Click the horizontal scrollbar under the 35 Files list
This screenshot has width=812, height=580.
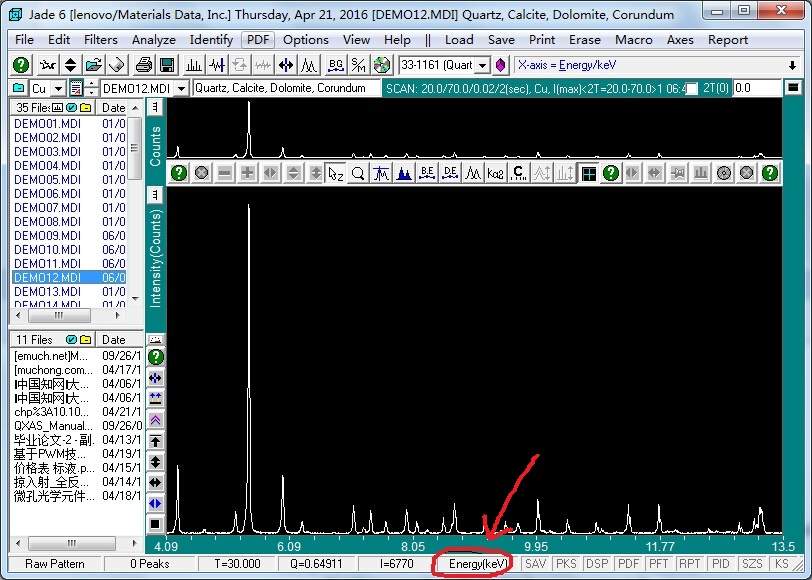pos(68,315)
